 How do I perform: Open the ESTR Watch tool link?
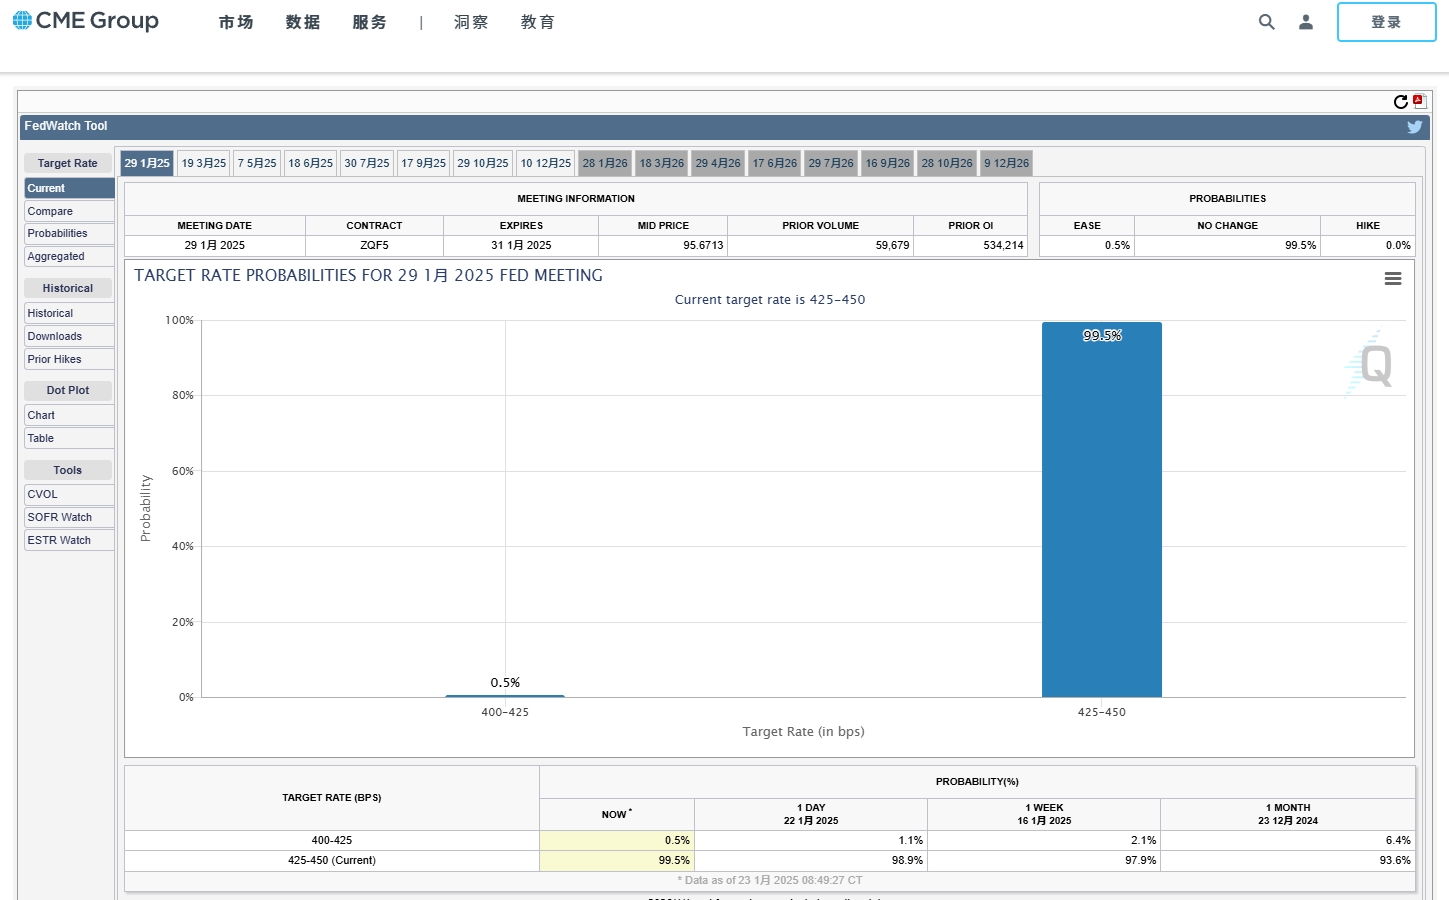click(x=69, y=540)
